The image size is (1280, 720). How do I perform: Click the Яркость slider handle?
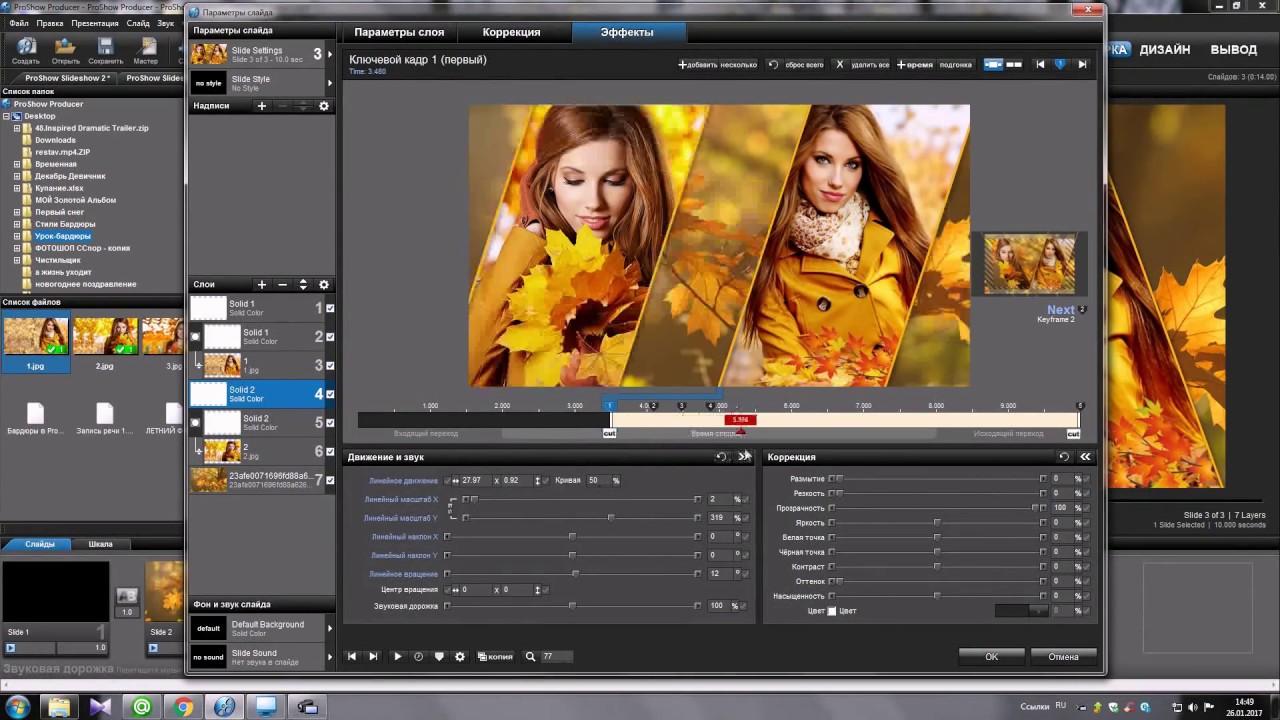(937, 523)
